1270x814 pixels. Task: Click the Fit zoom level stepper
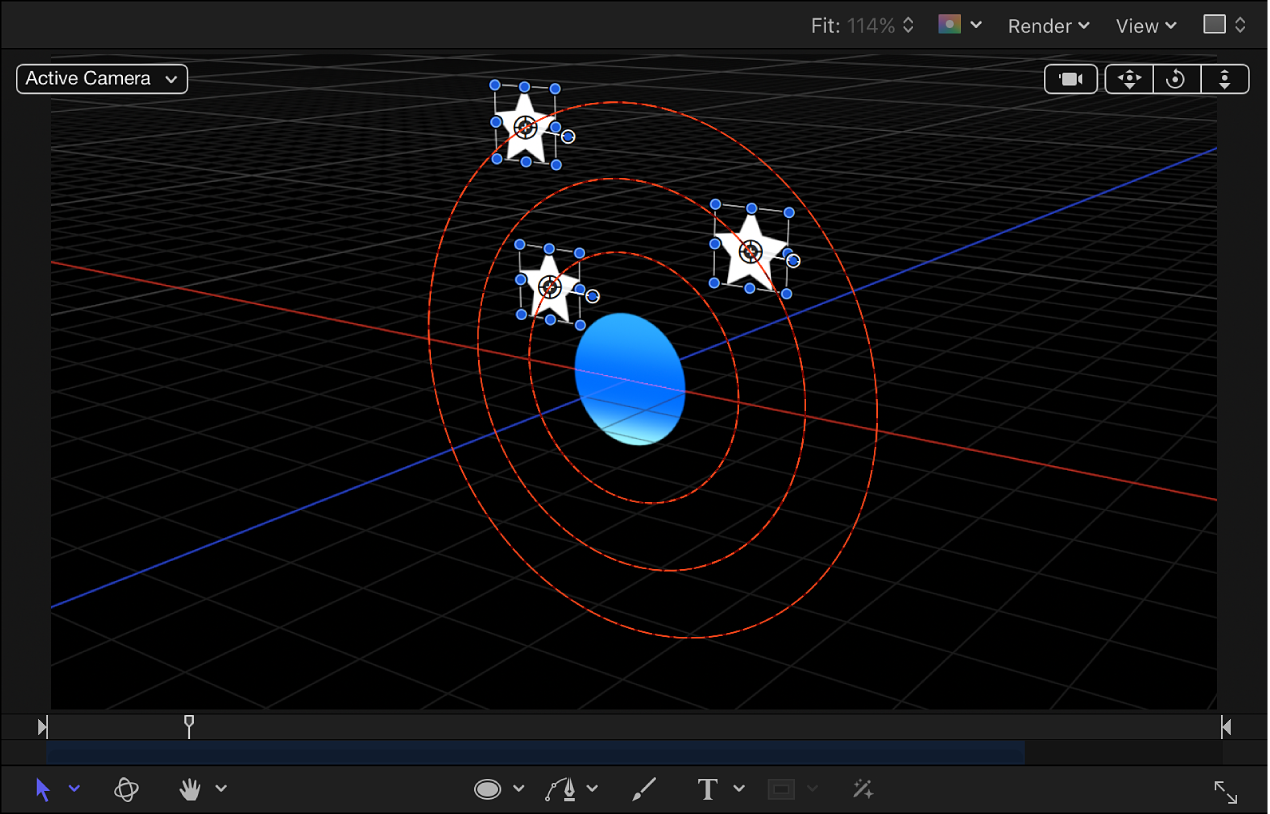907,25
